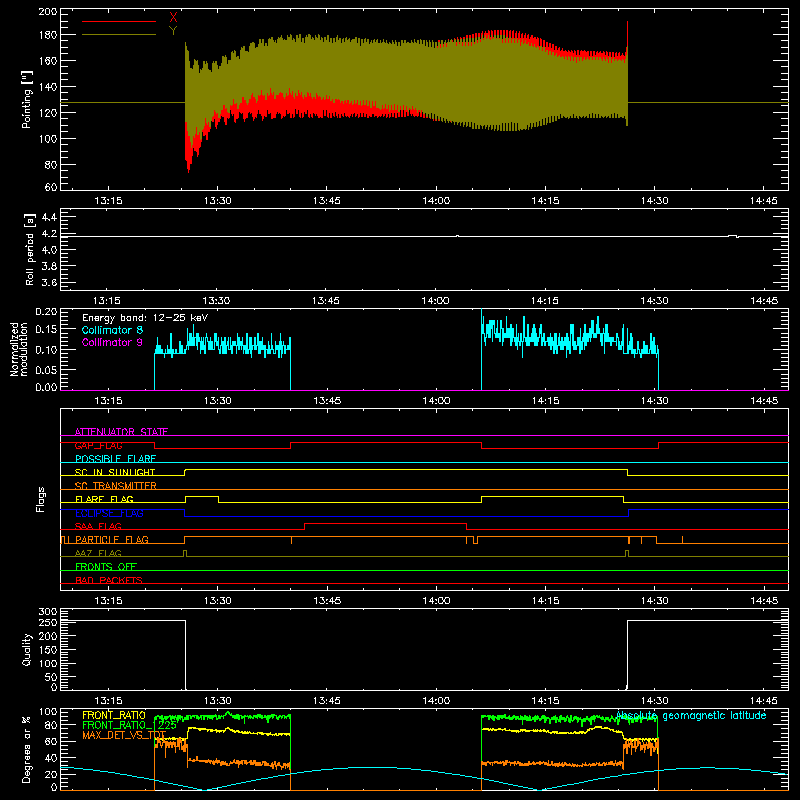Click the GAP_FLAG label
The width and height of the screenshot is (800, 800).
(x=98, y=445)
